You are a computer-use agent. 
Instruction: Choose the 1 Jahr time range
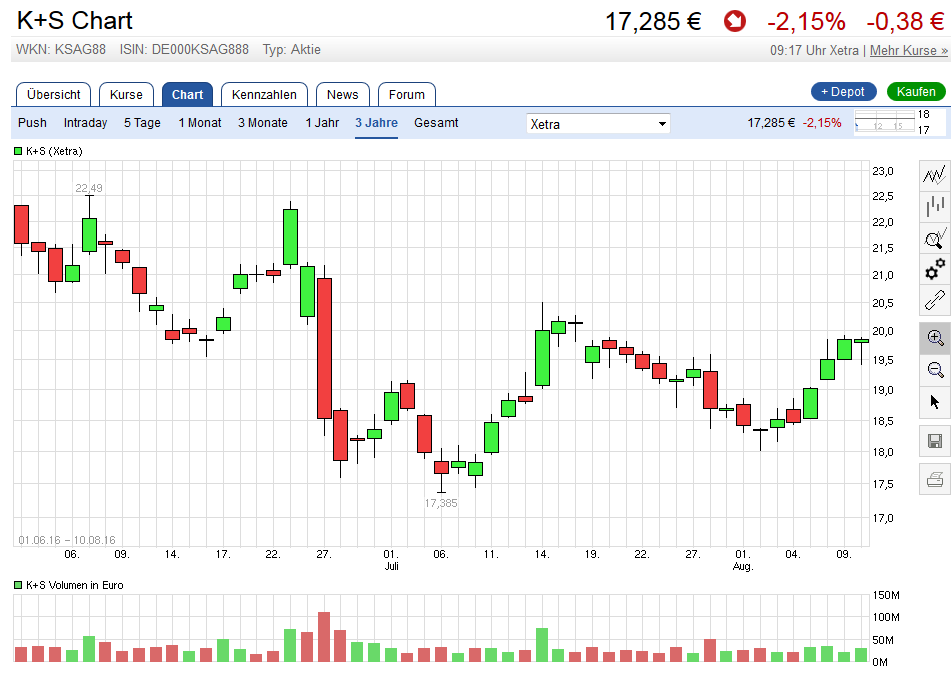[x=322, y=123]
